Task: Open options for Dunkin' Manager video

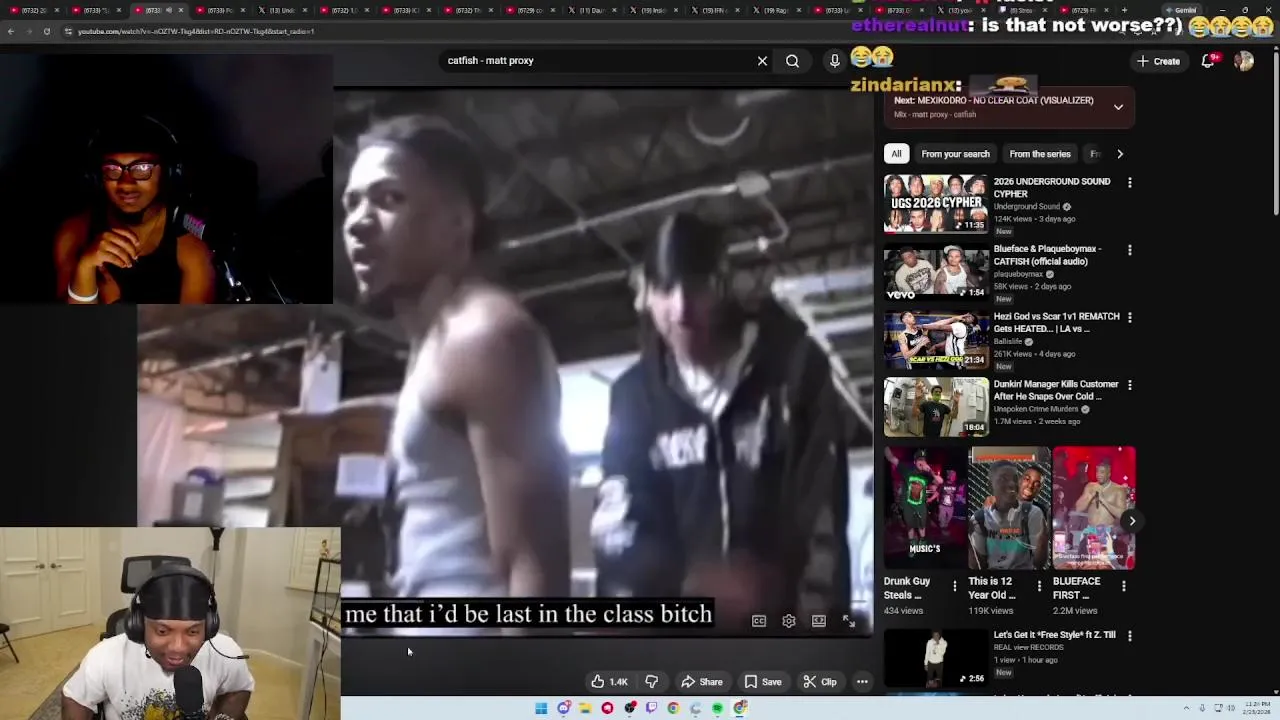Action: click(x=1130, y=385)
